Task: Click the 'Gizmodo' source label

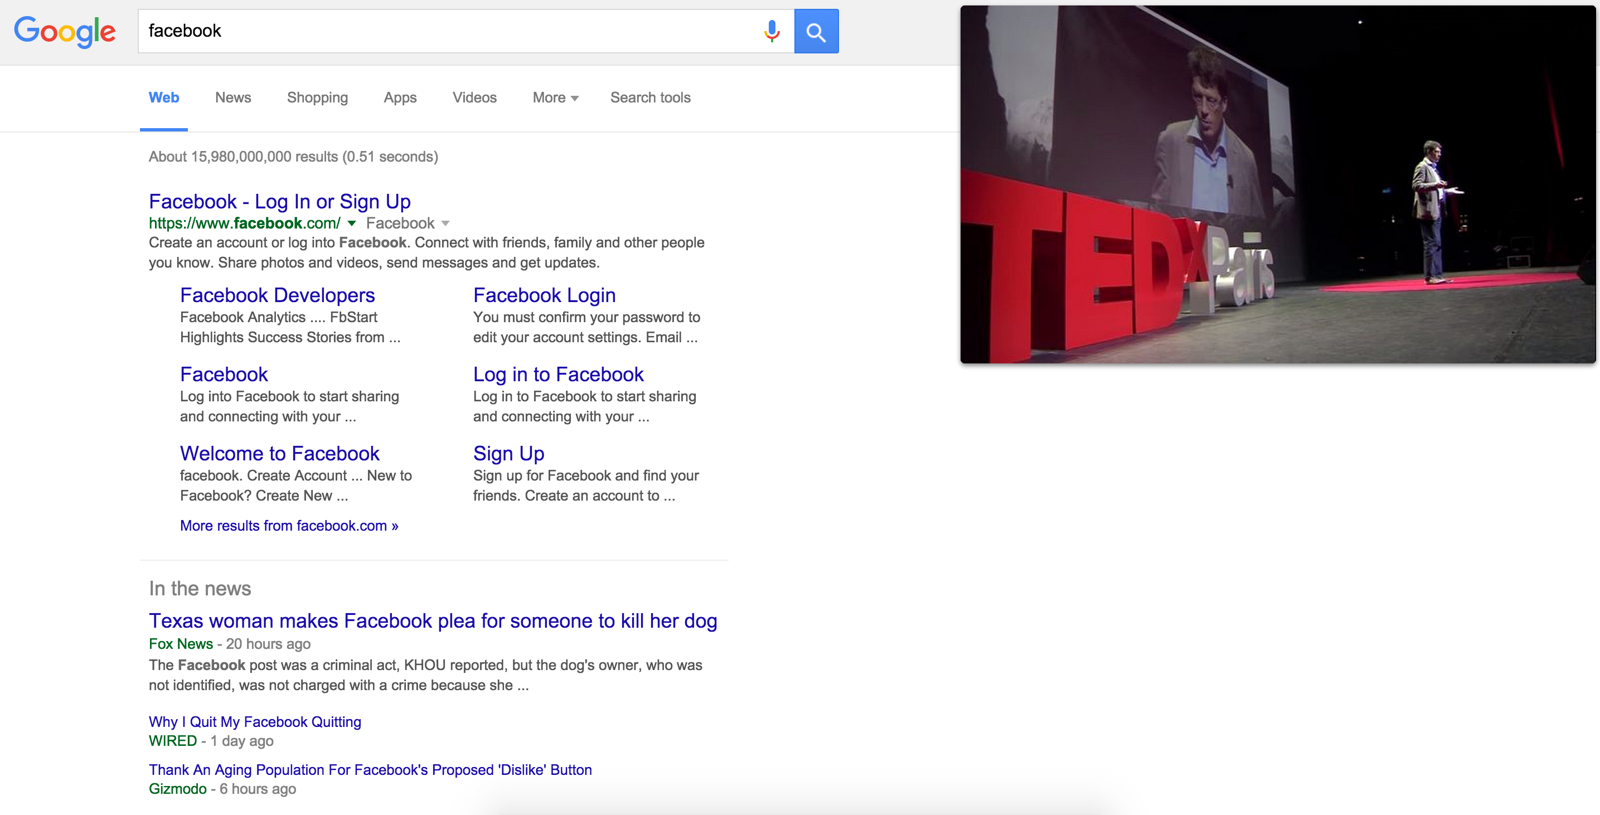Action: [x=178, y=789]
